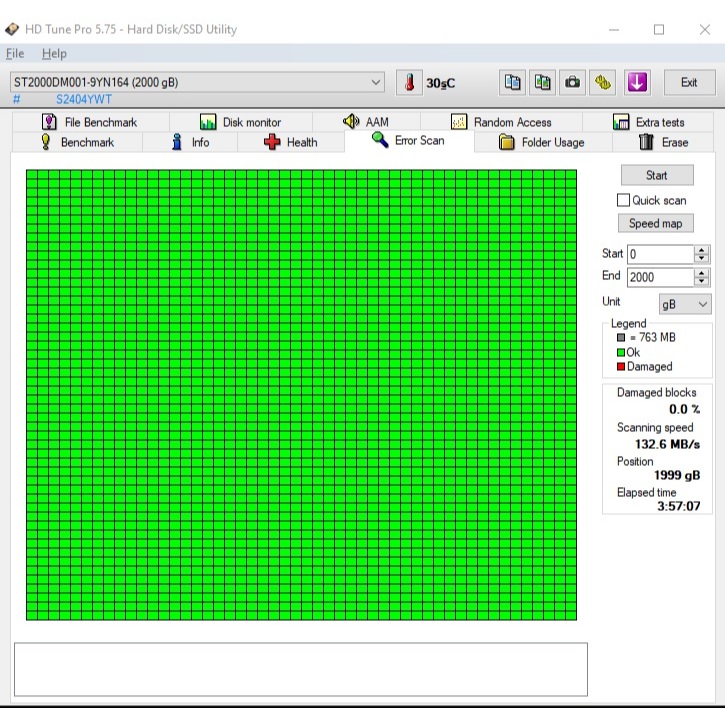The image size is (725, 725).
Task: Open the File menu
Action: coord(15,53)
